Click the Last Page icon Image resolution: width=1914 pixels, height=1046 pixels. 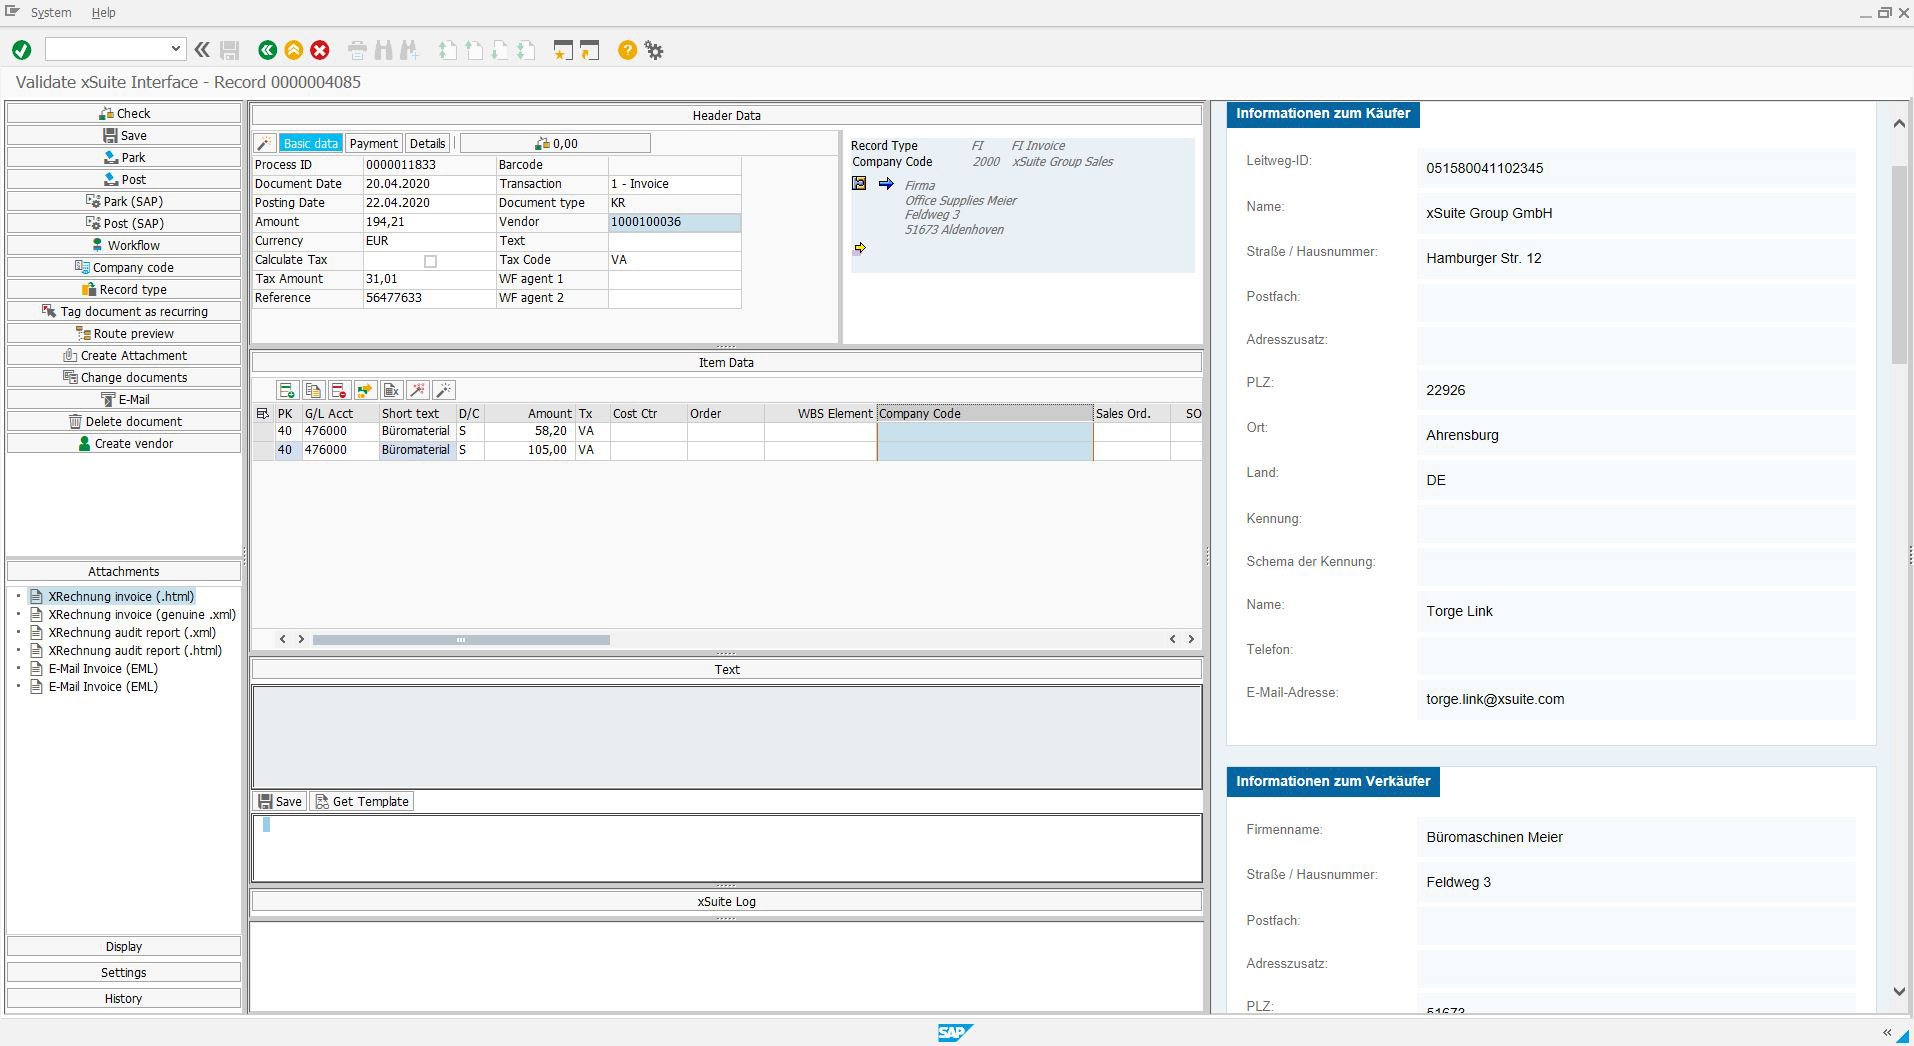[526, 50]
